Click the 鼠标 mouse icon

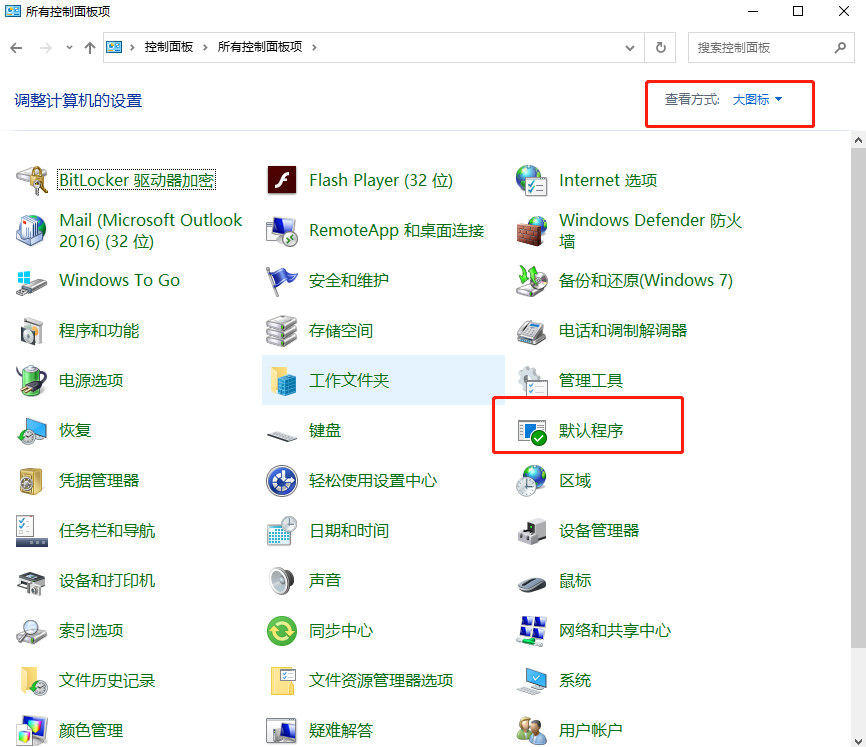coord(531,583)
